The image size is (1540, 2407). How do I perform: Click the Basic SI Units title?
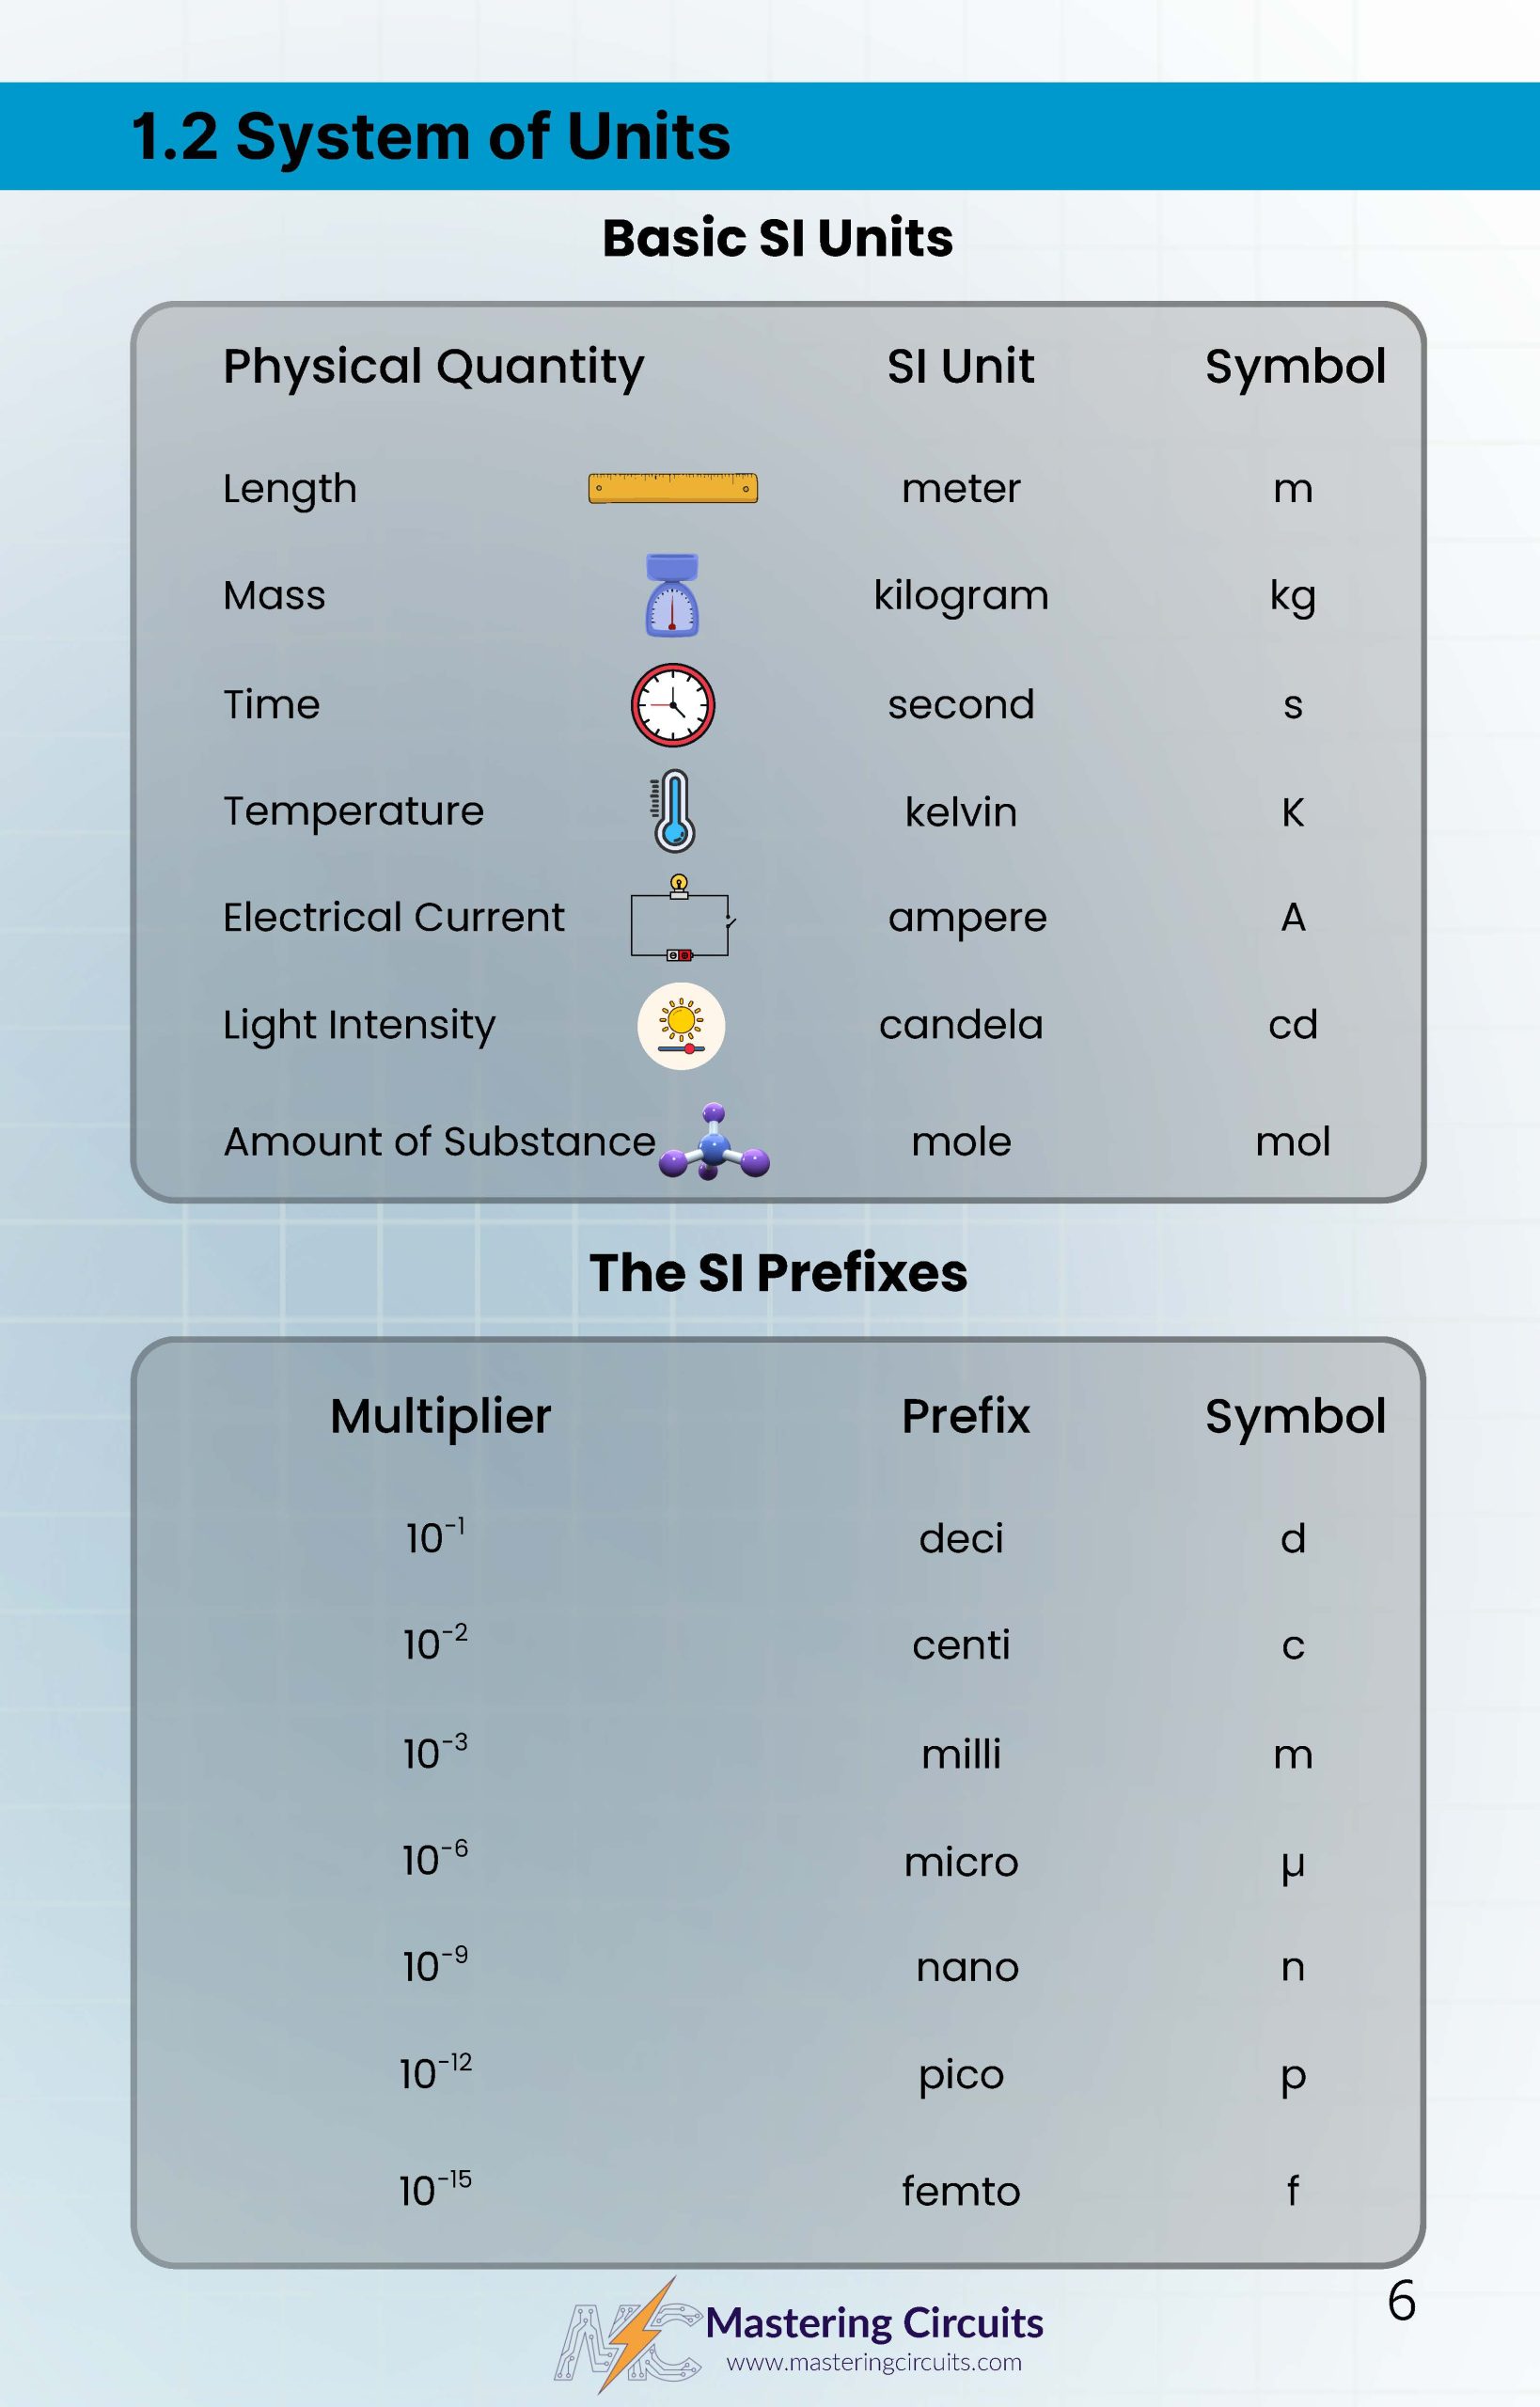click(x=777, y=238)
